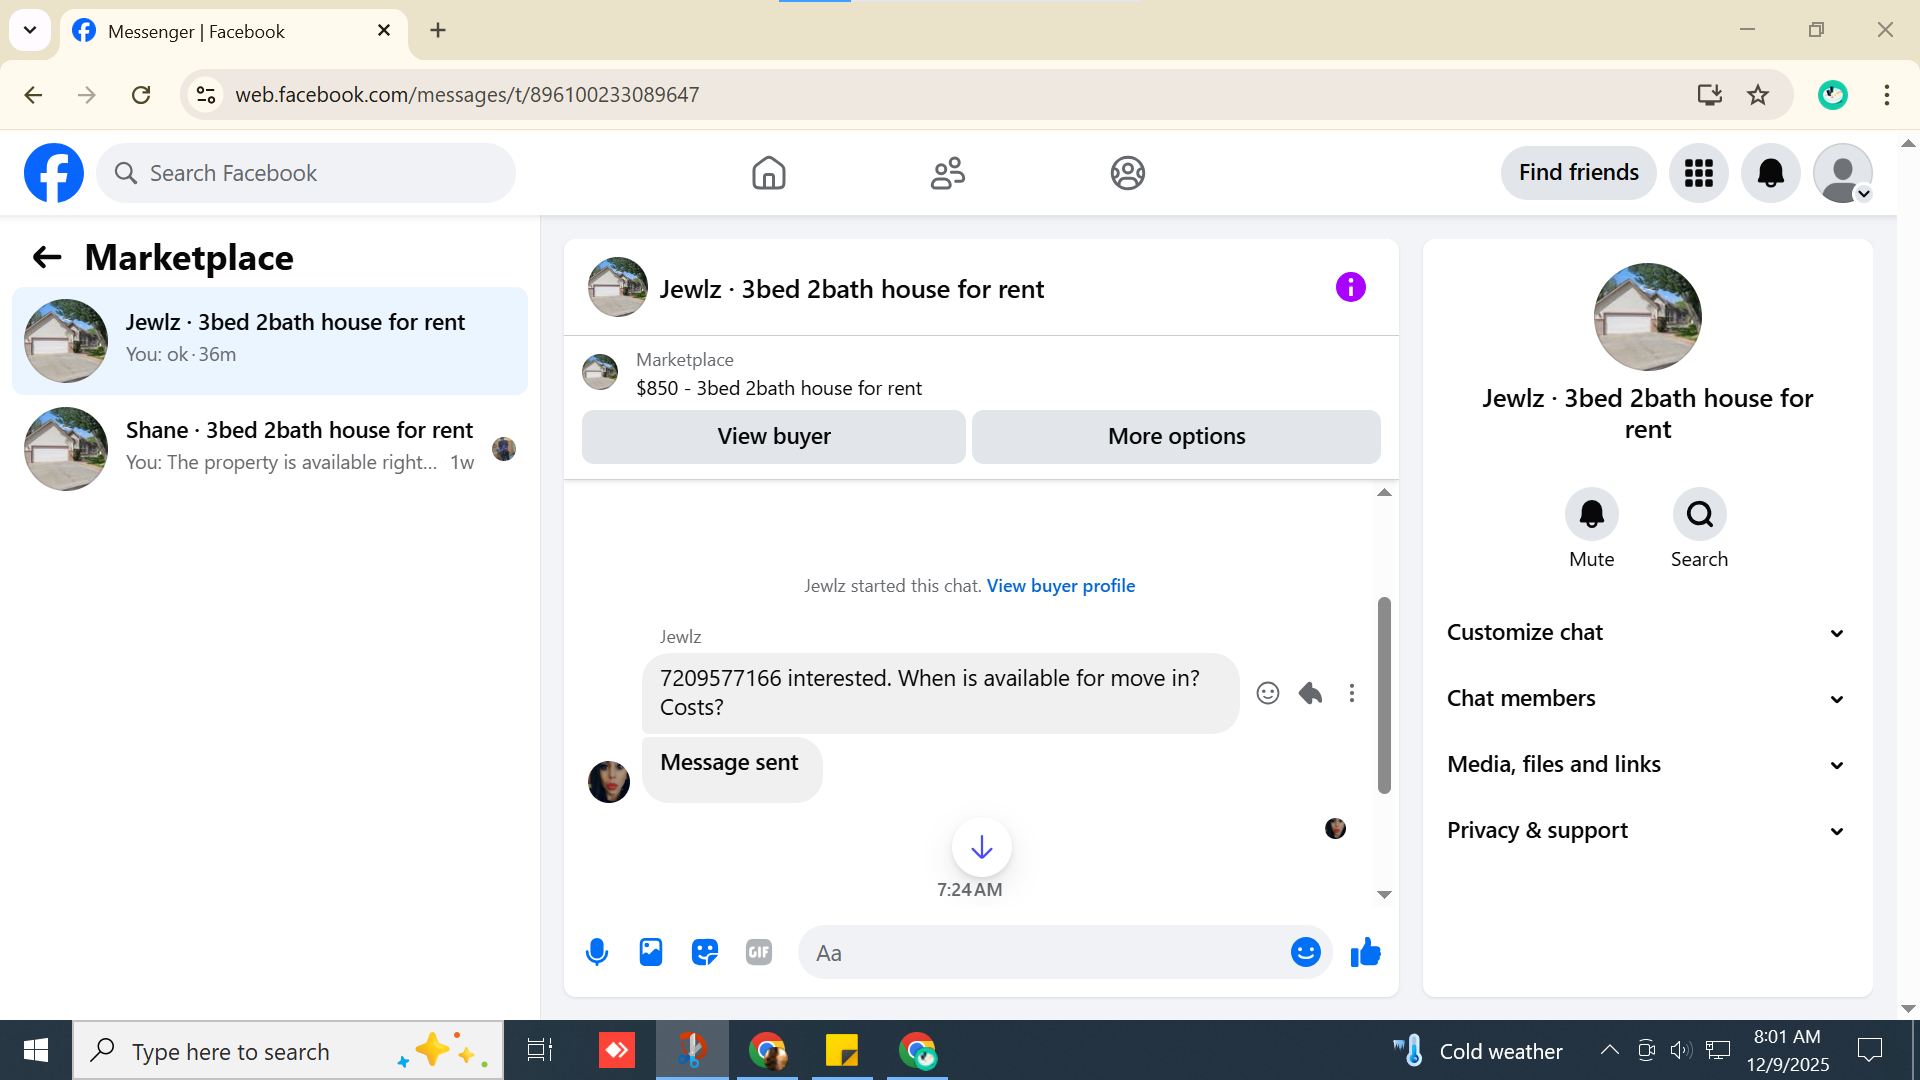1920x1080 pixels.
Task: Mute this conversation
Action: tap(1591, 514)
